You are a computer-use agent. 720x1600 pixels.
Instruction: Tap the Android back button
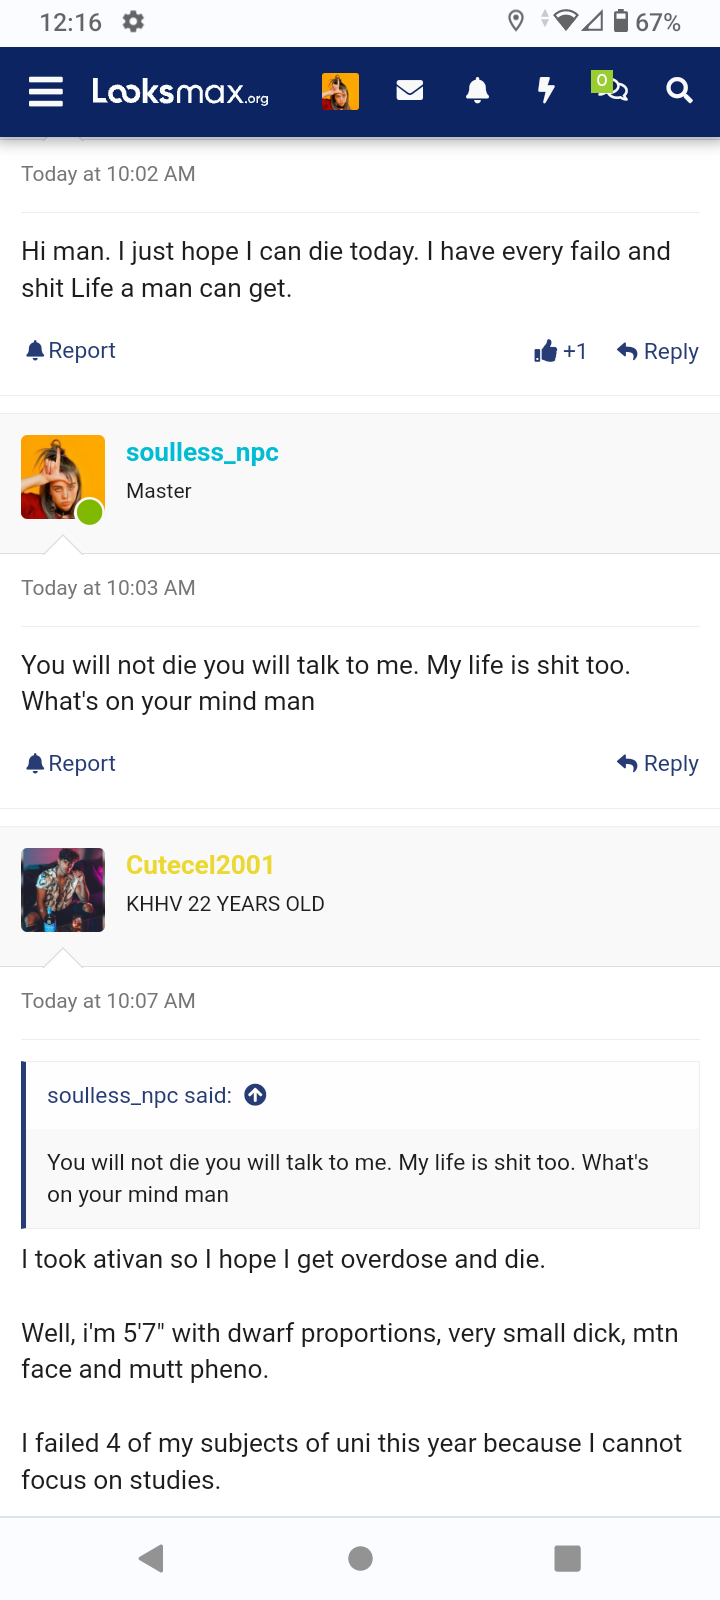pos(152,1558)
